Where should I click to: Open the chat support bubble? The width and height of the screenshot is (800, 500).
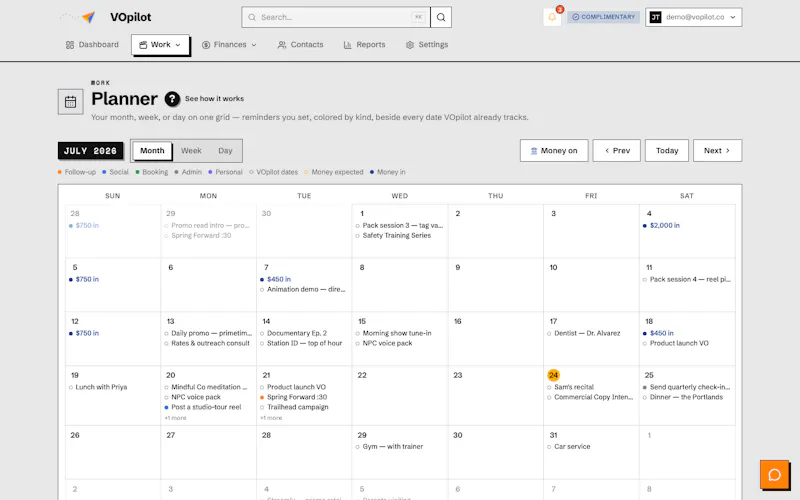774,475
